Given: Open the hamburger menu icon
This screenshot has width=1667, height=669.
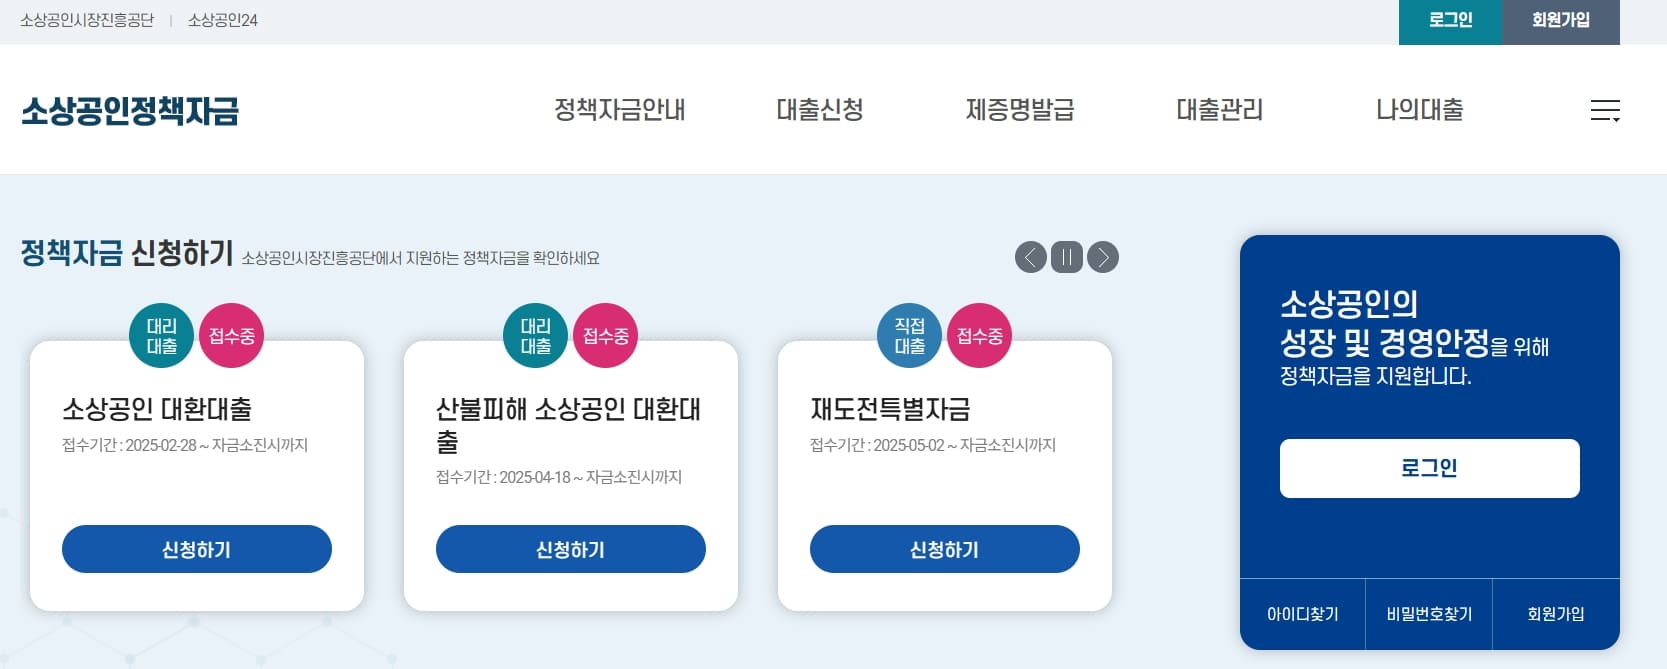Looking at the screenshot, I should coord(1607,112).
